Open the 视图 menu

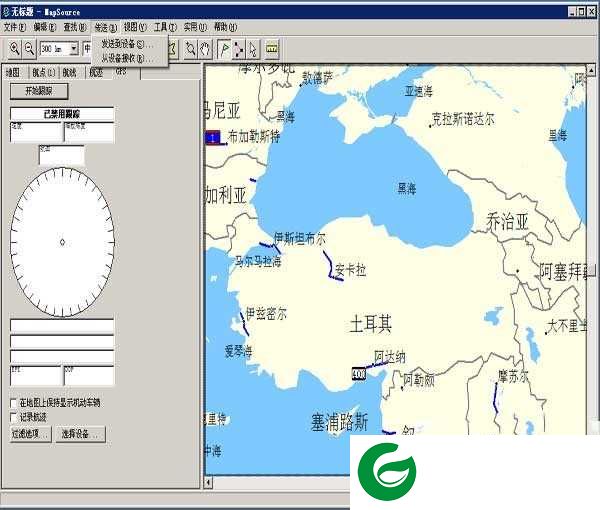(135, 27)
